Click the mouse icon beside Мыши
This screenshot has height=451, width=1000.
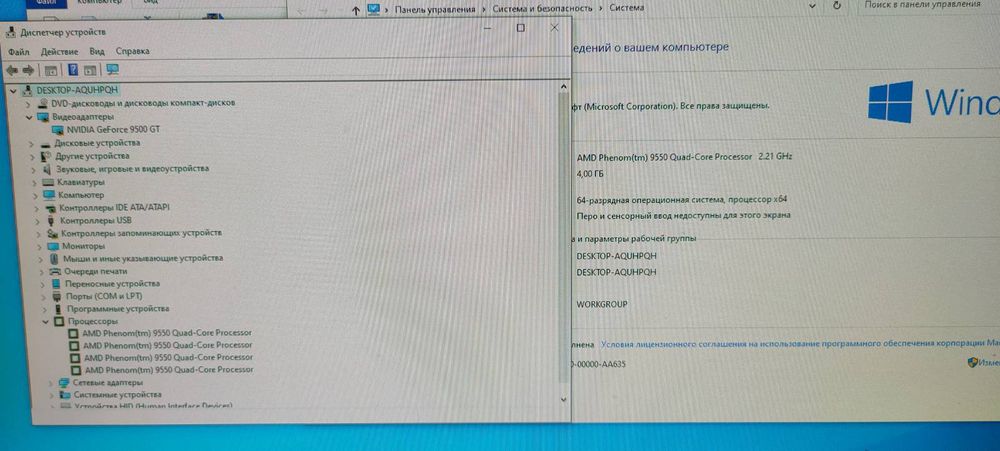point(55,258)
